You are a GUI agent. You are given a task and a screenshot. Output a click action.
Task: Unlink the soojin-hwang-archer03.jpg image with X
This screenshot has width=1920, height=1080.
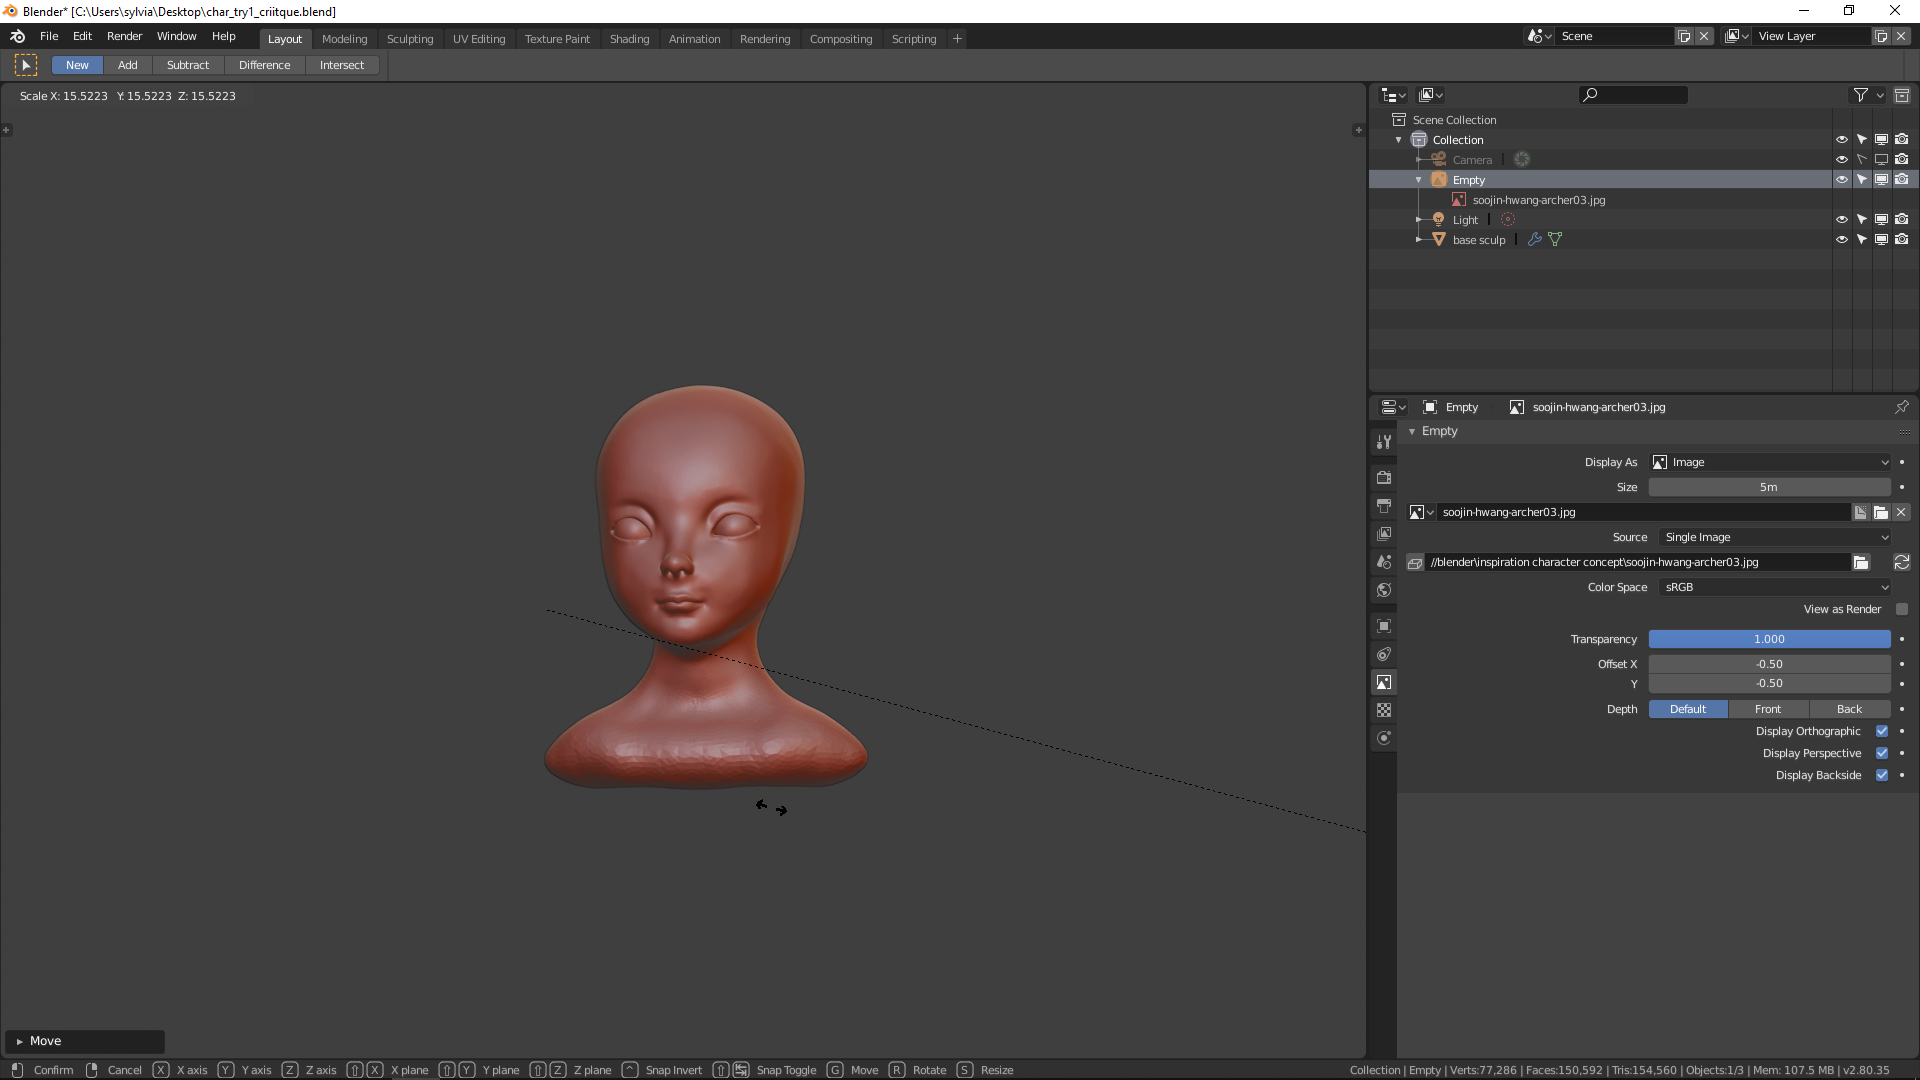point(1901,512)
